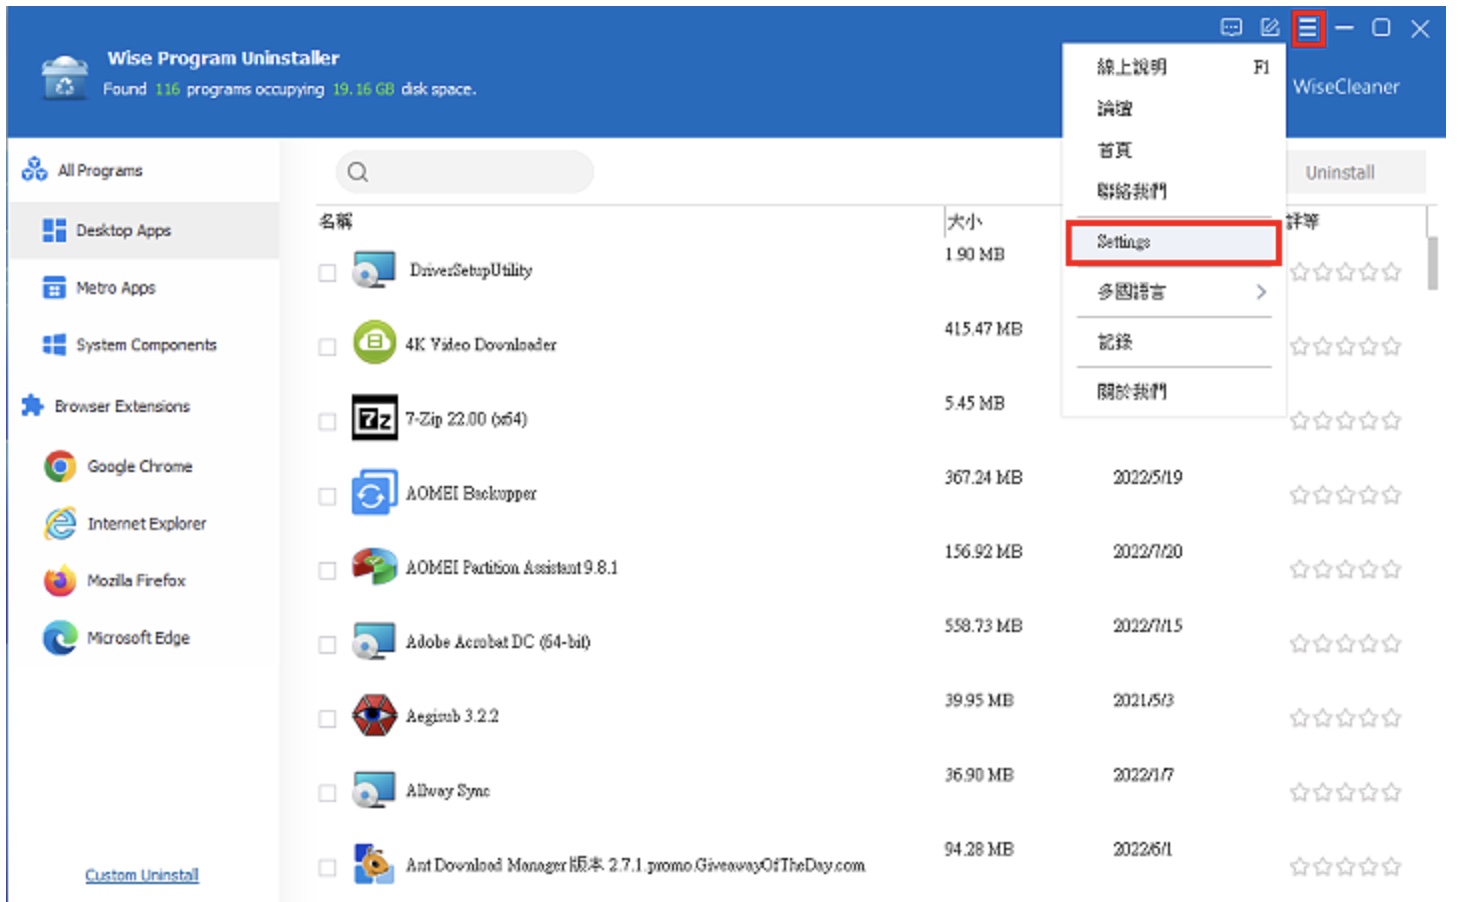Rate AOMEI Backupper with its stars

pyautogui.click(x=1345, y=495)
